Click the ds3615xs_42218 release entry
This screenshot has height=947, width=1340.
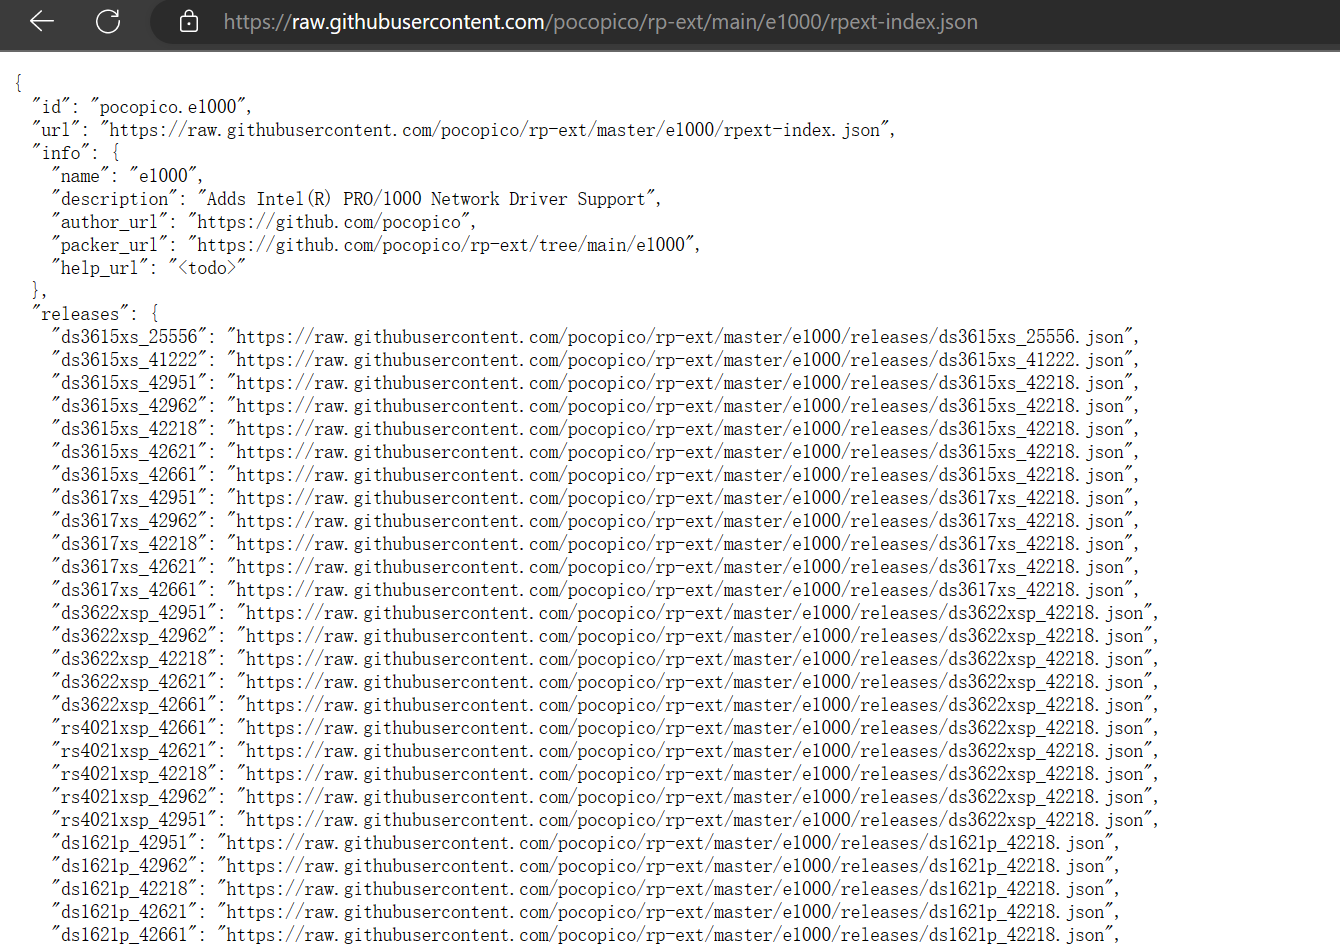coord(595,429)
